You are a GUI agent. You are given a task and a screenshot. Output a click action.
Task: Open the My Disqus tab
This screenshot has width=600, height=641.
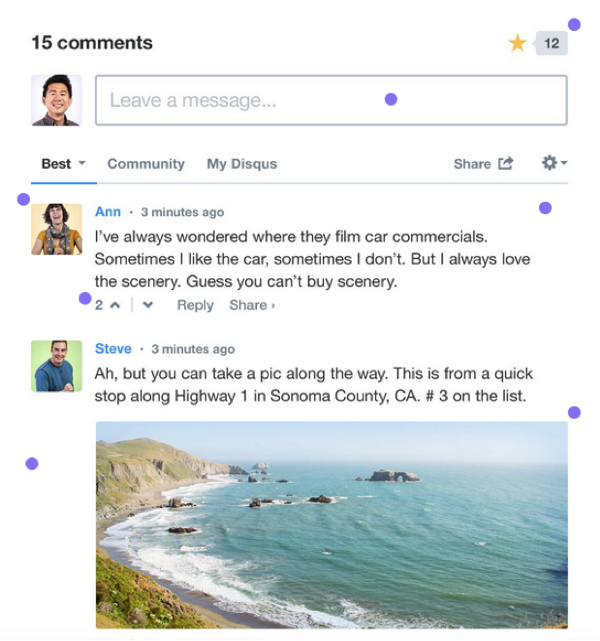point(242,164)
